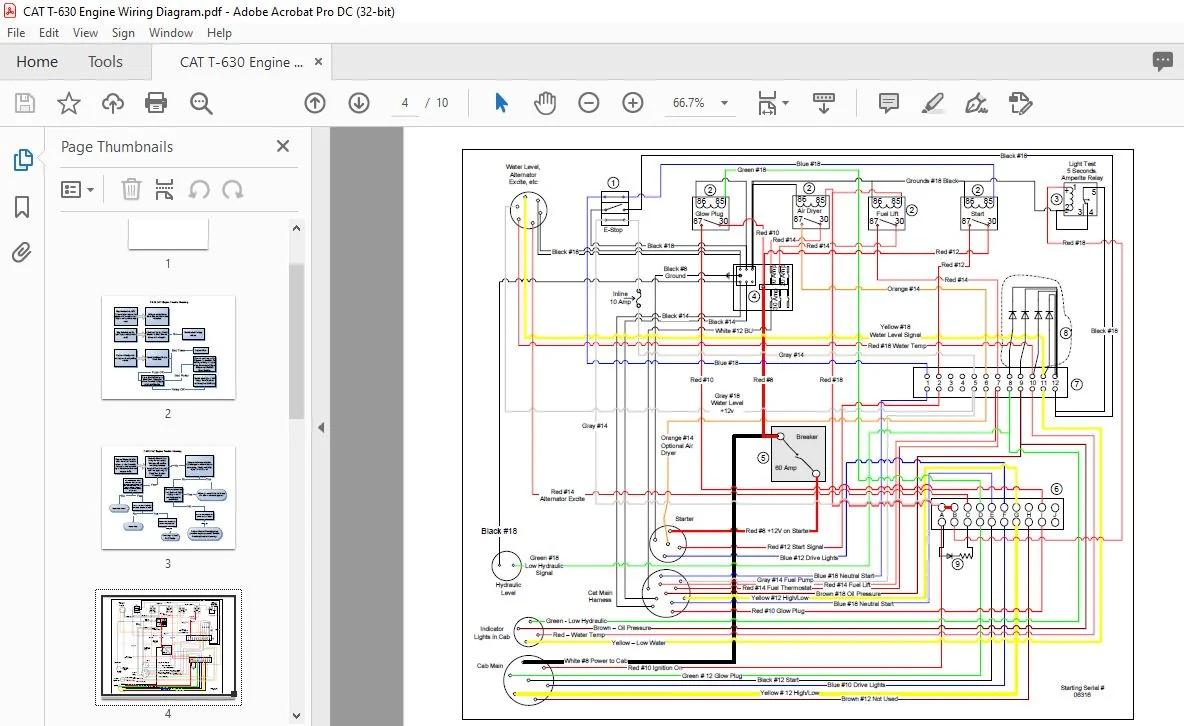Viewport: 1184px width, 726px height.
Task: Close the CAT T-630 Engine tab
Action: [x=319, y=62]
